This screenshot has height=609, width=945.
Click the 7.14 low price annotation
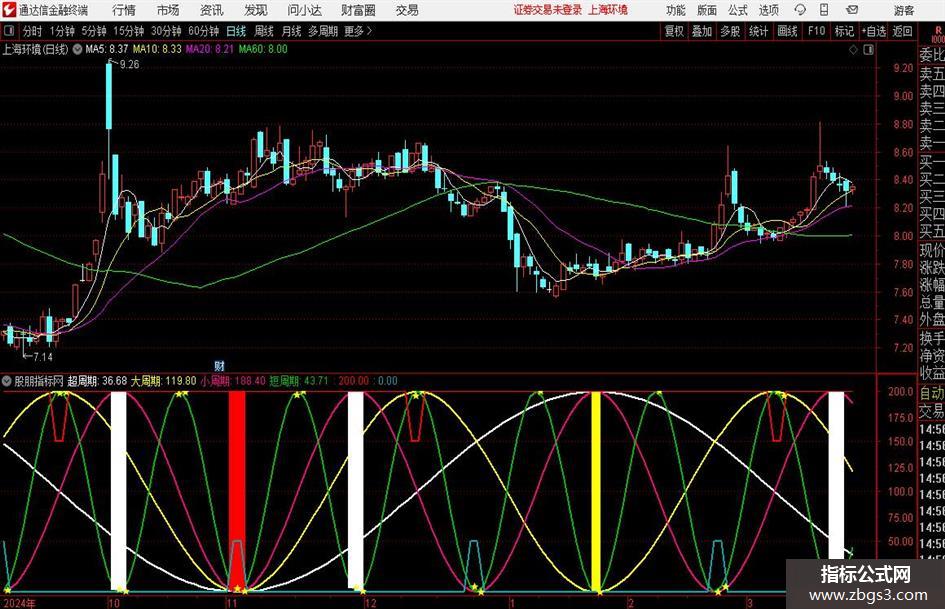43,357
